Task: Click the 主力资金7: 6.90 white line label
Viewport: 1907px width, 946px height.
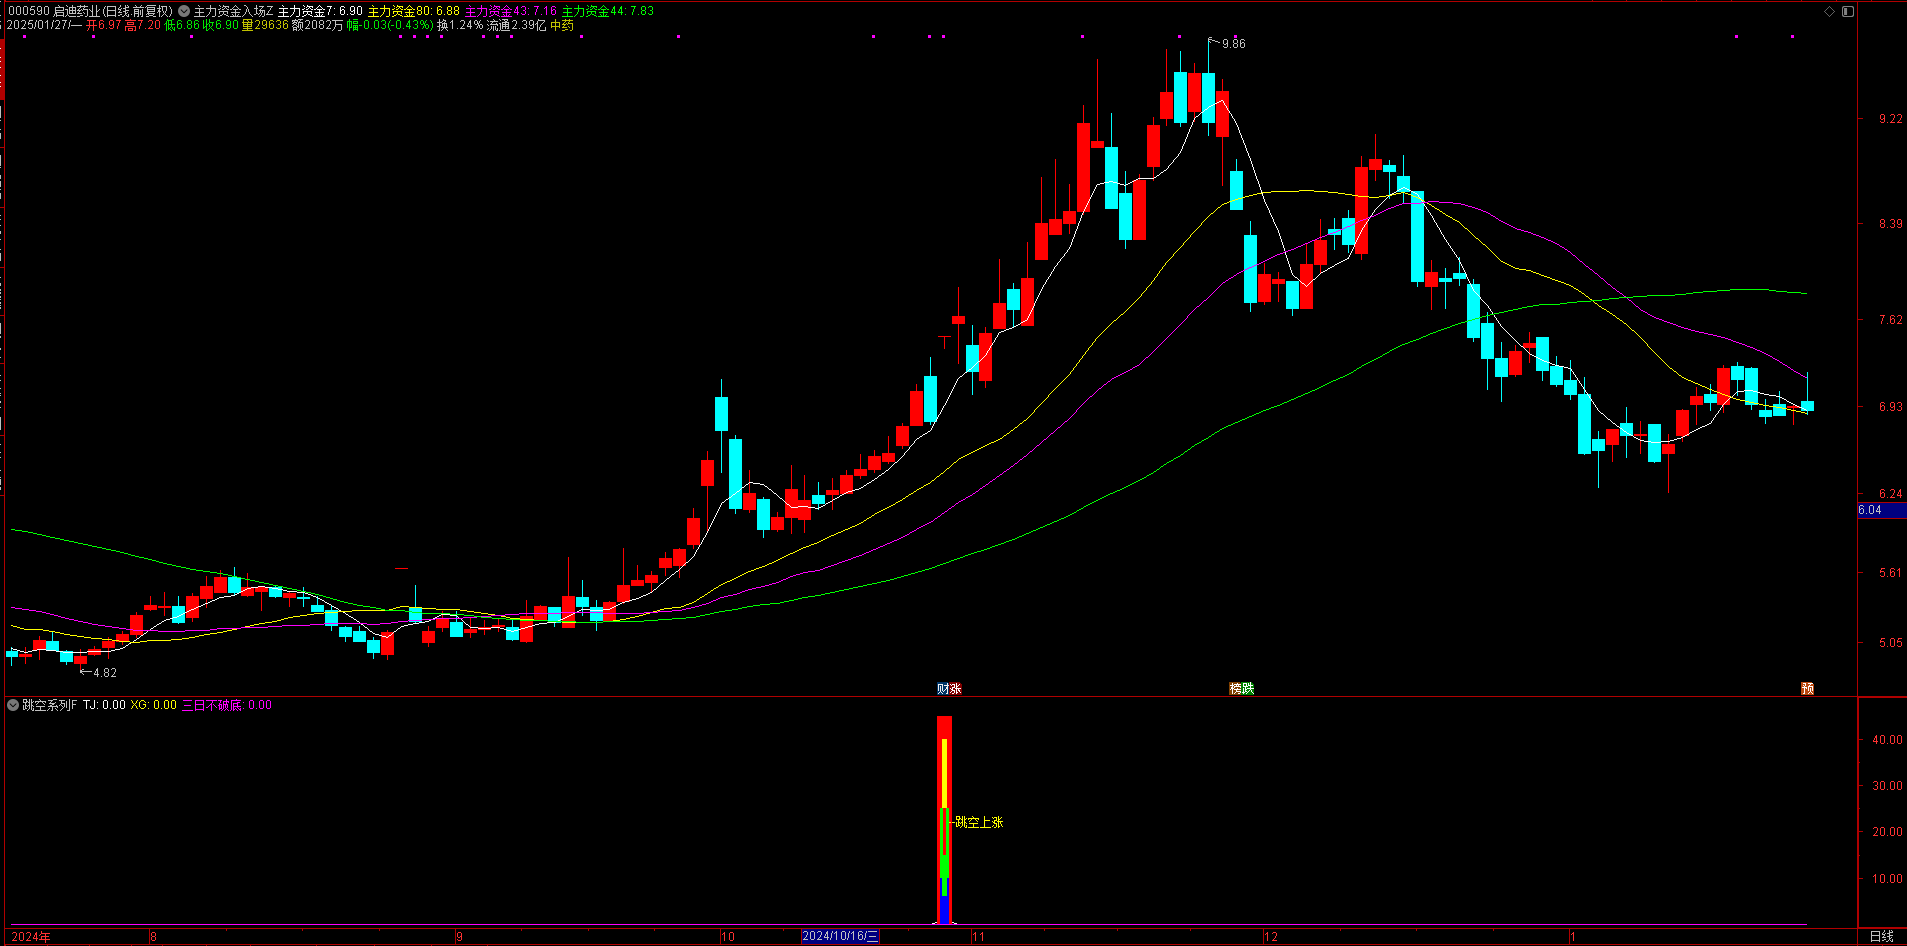Action: point(320,11)
